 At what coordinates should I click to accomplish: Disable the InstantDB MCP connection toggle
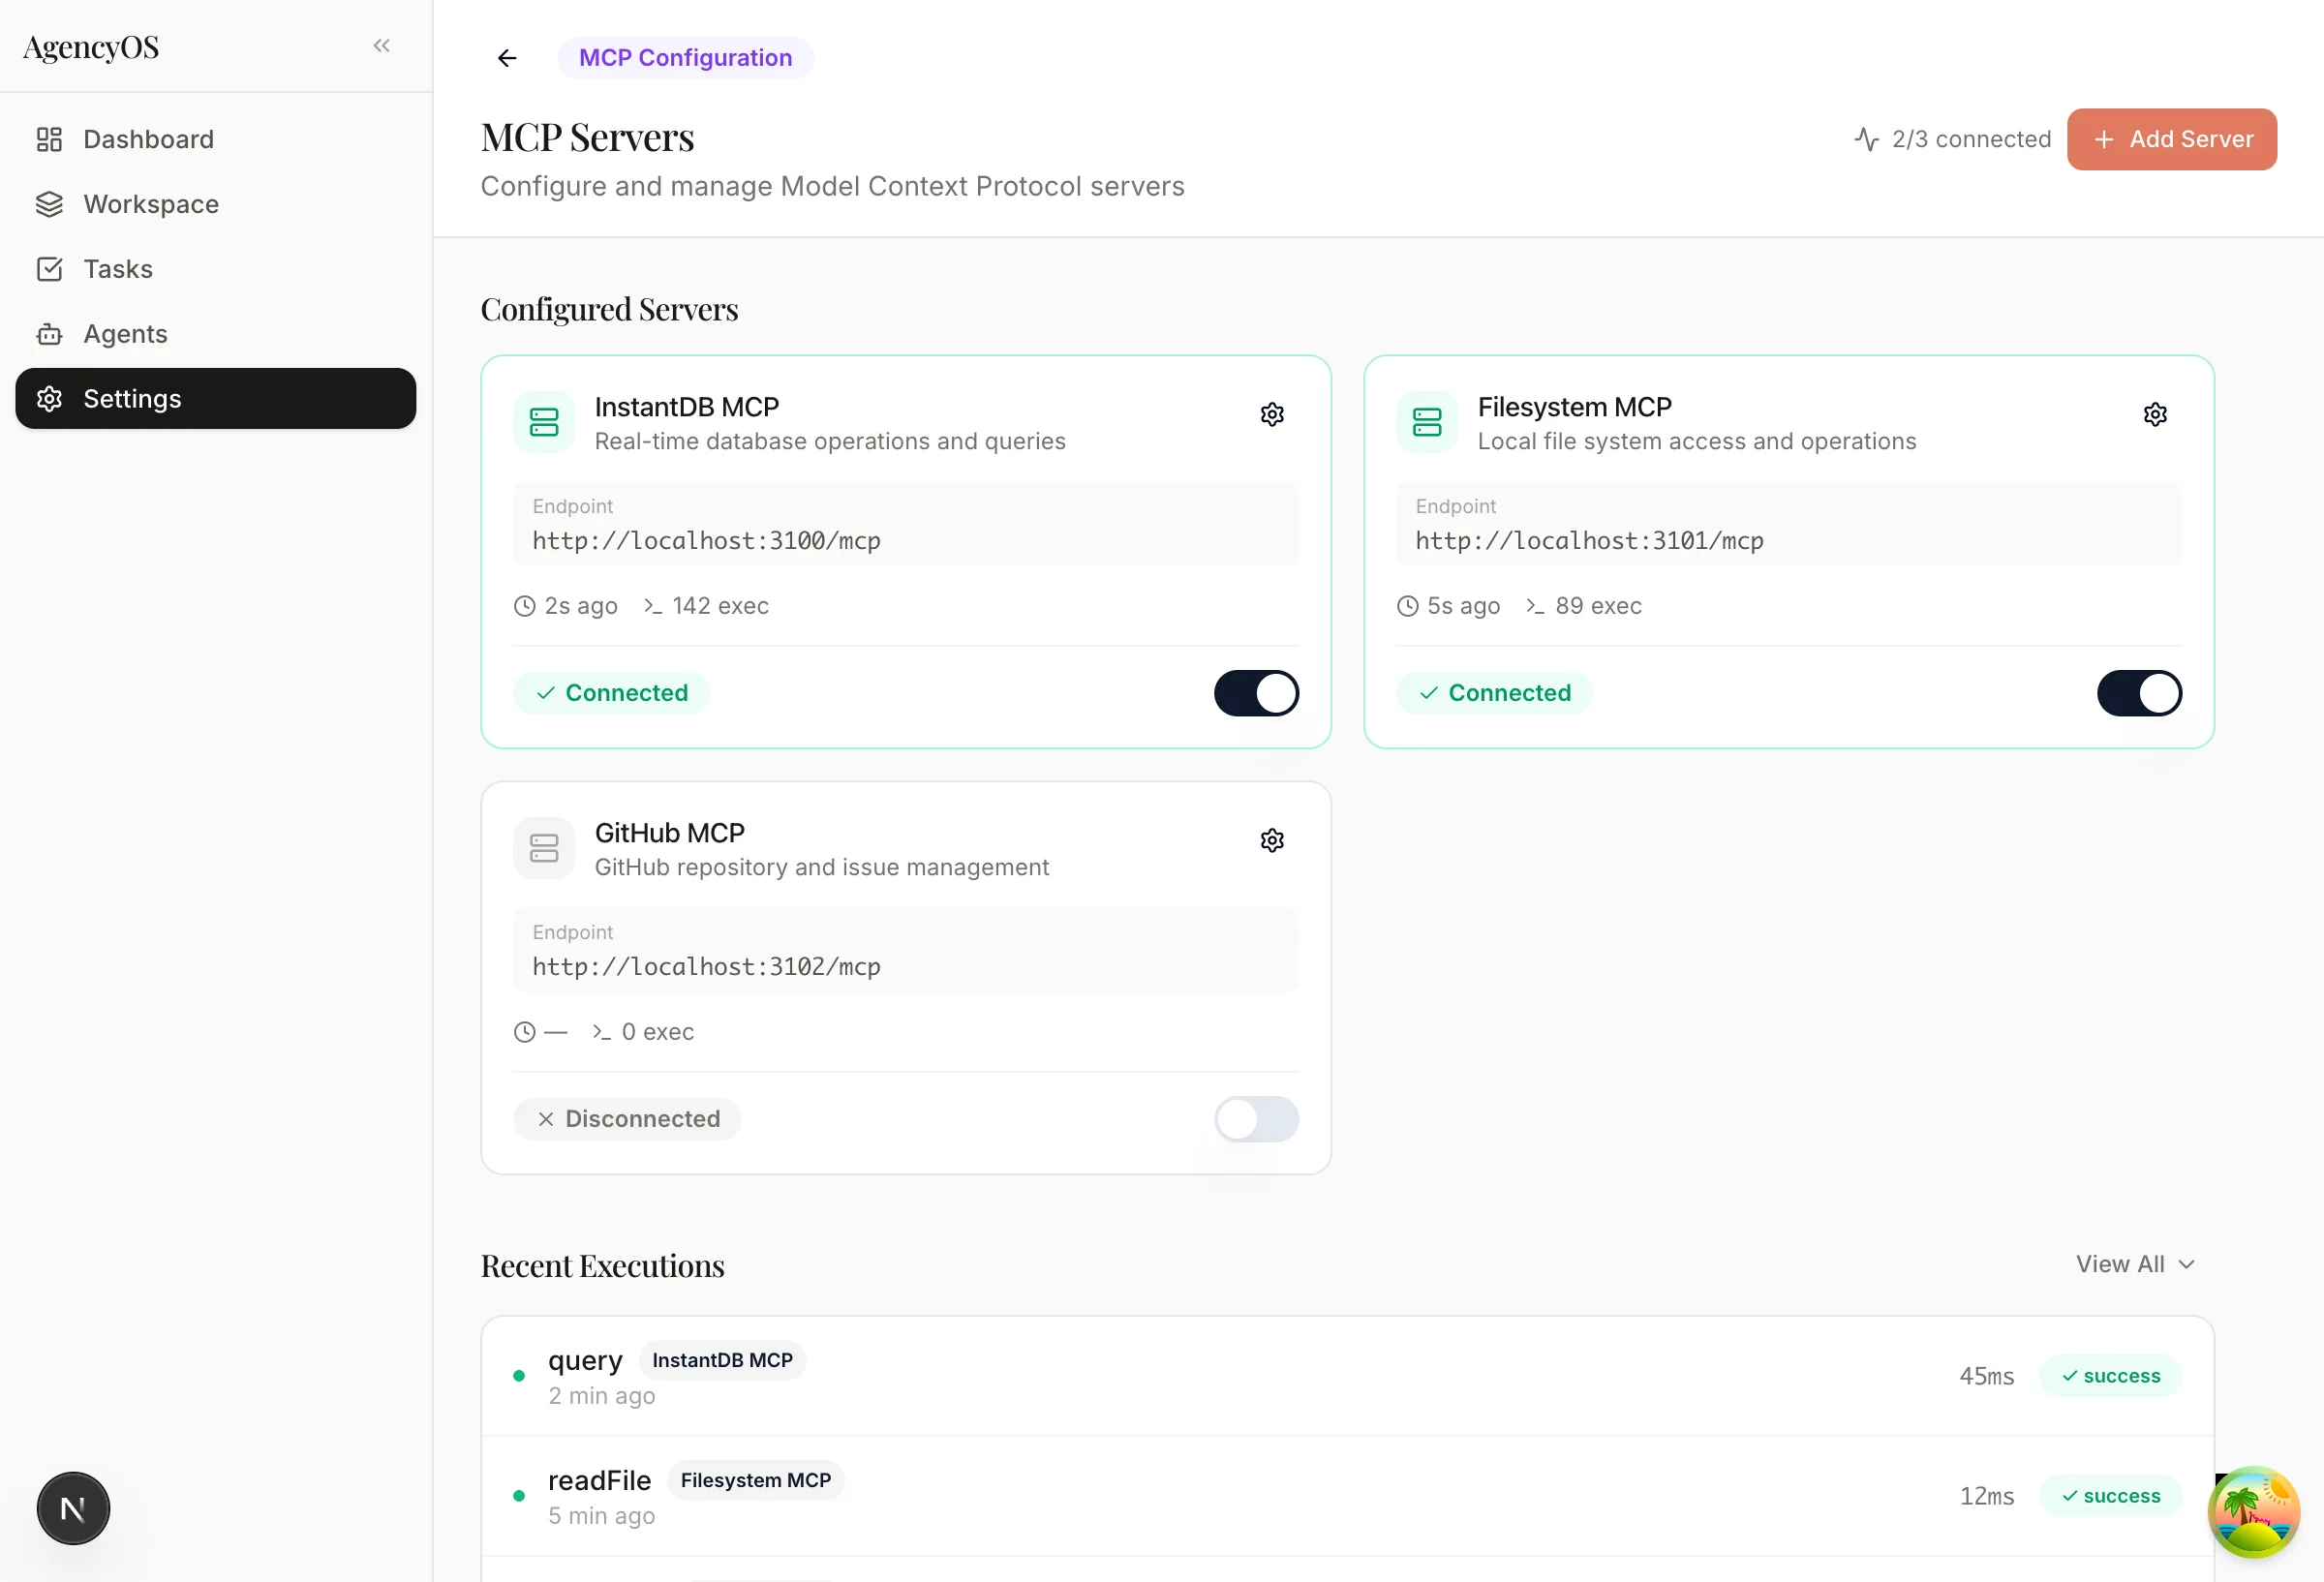pos(1256,693)
